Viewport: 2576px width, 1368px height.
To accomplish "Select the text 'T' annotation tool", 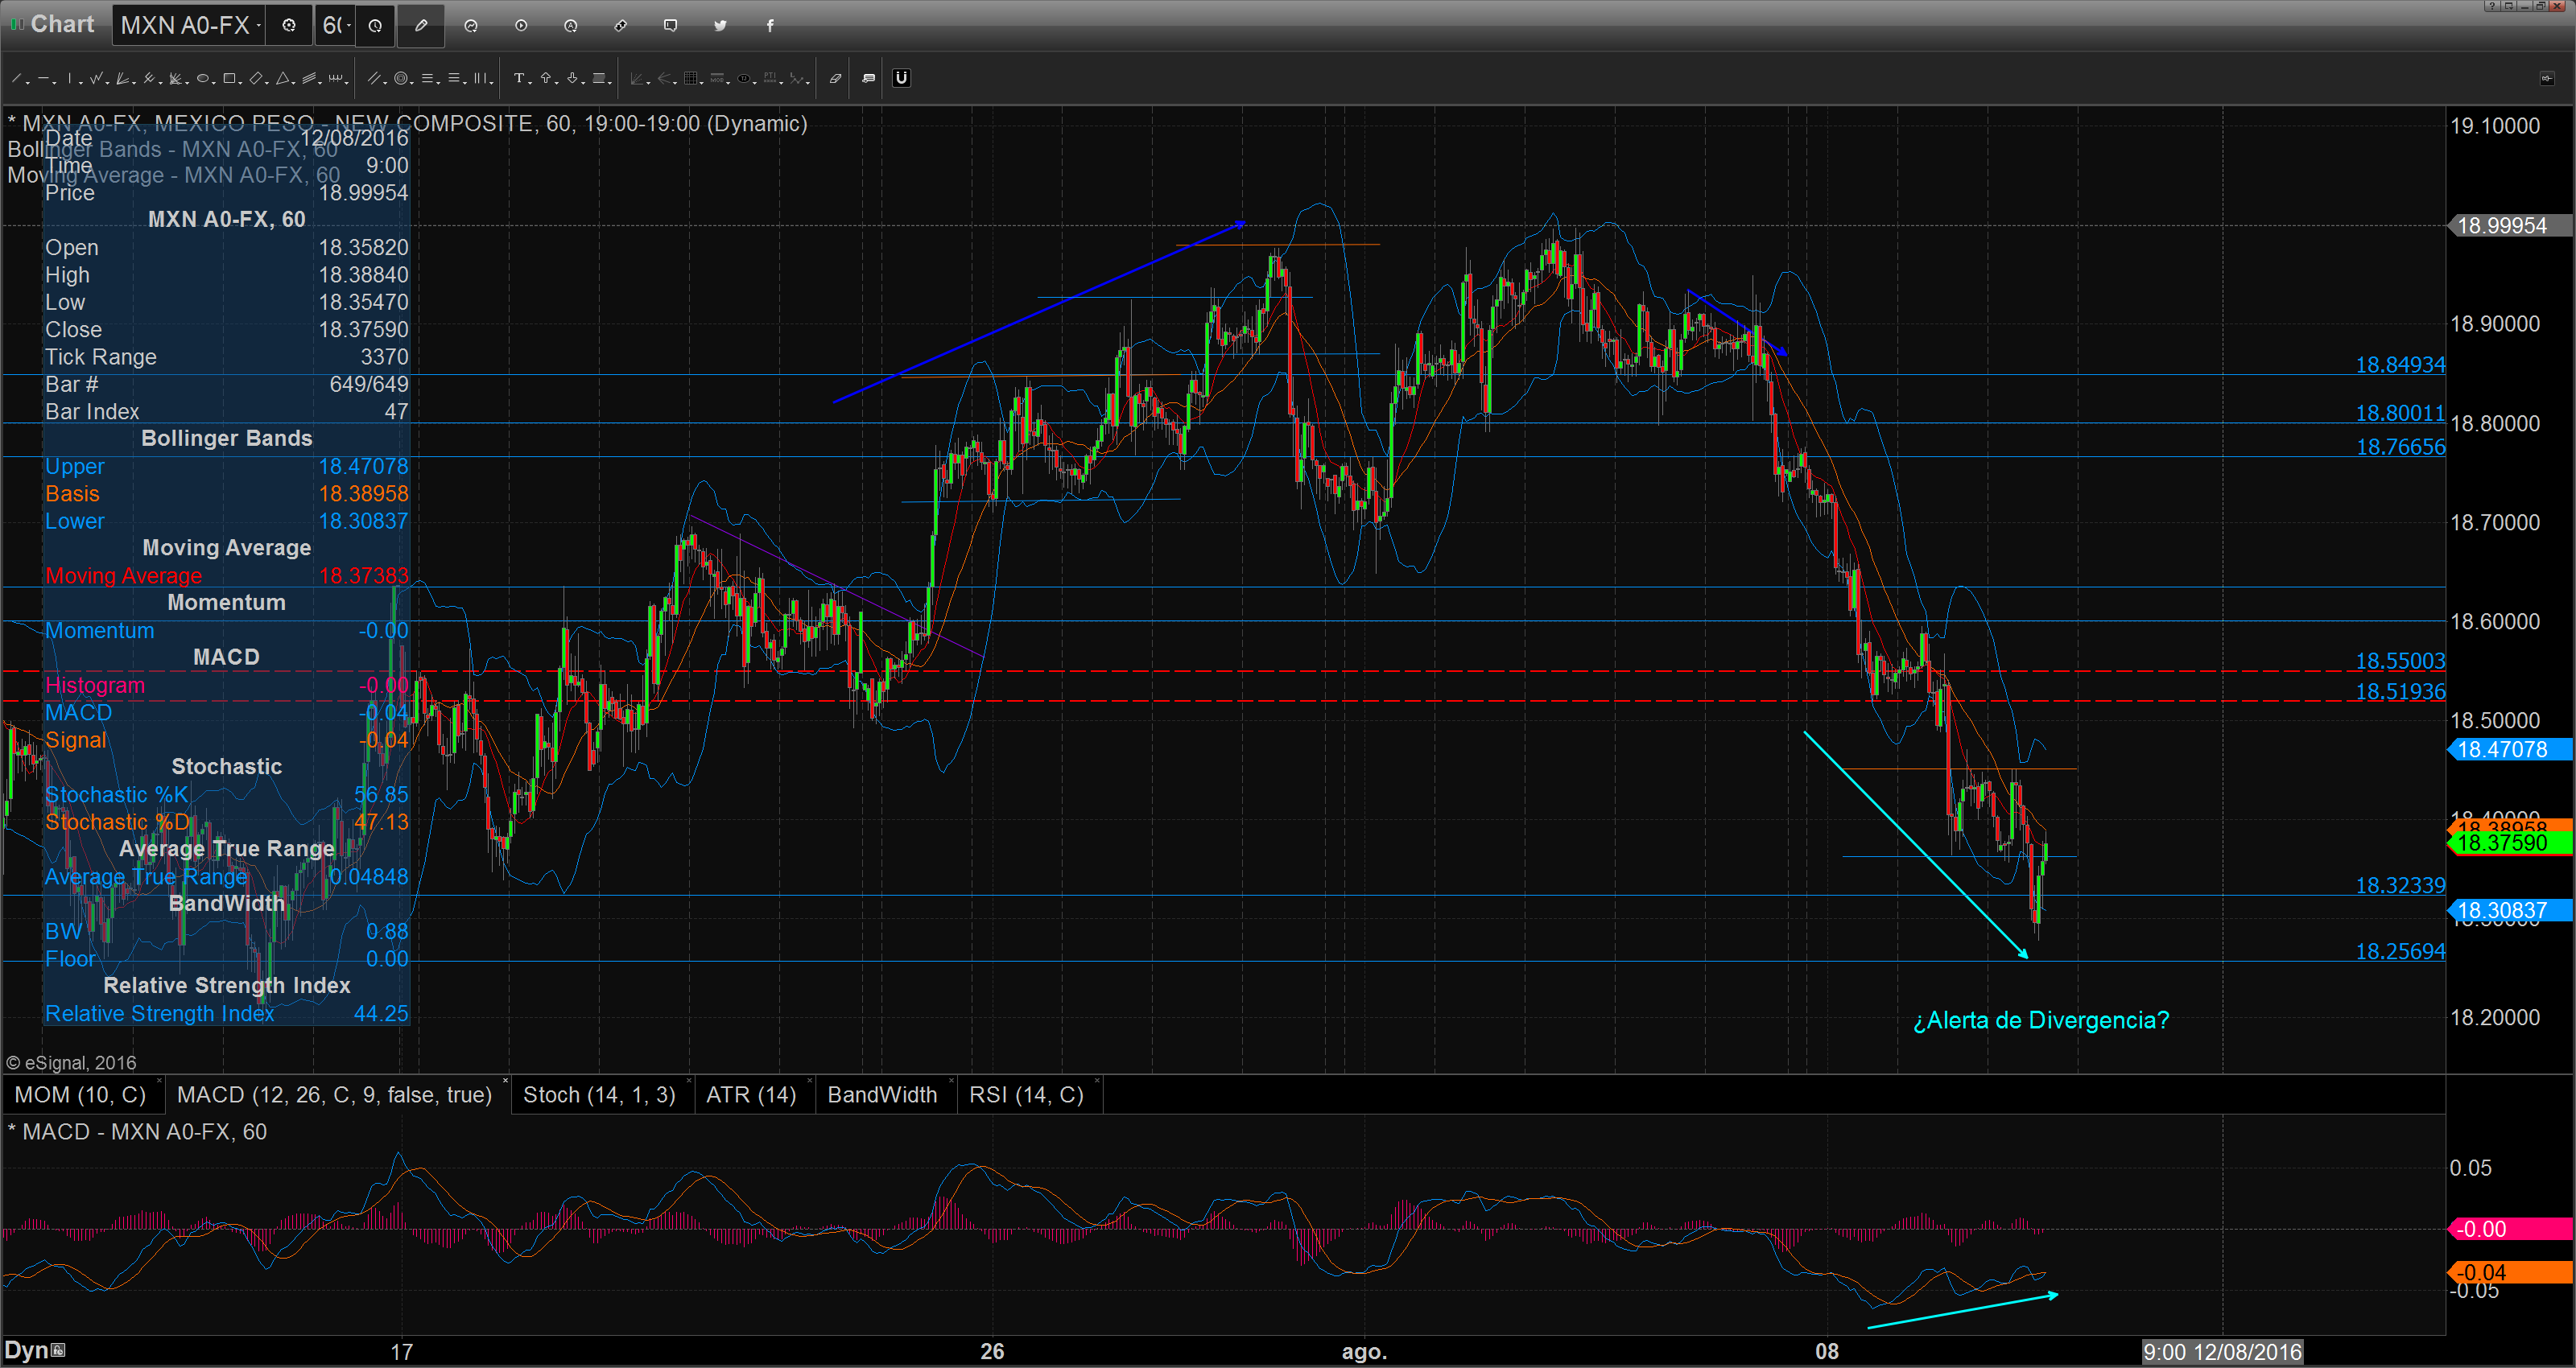I will point(518,78).
